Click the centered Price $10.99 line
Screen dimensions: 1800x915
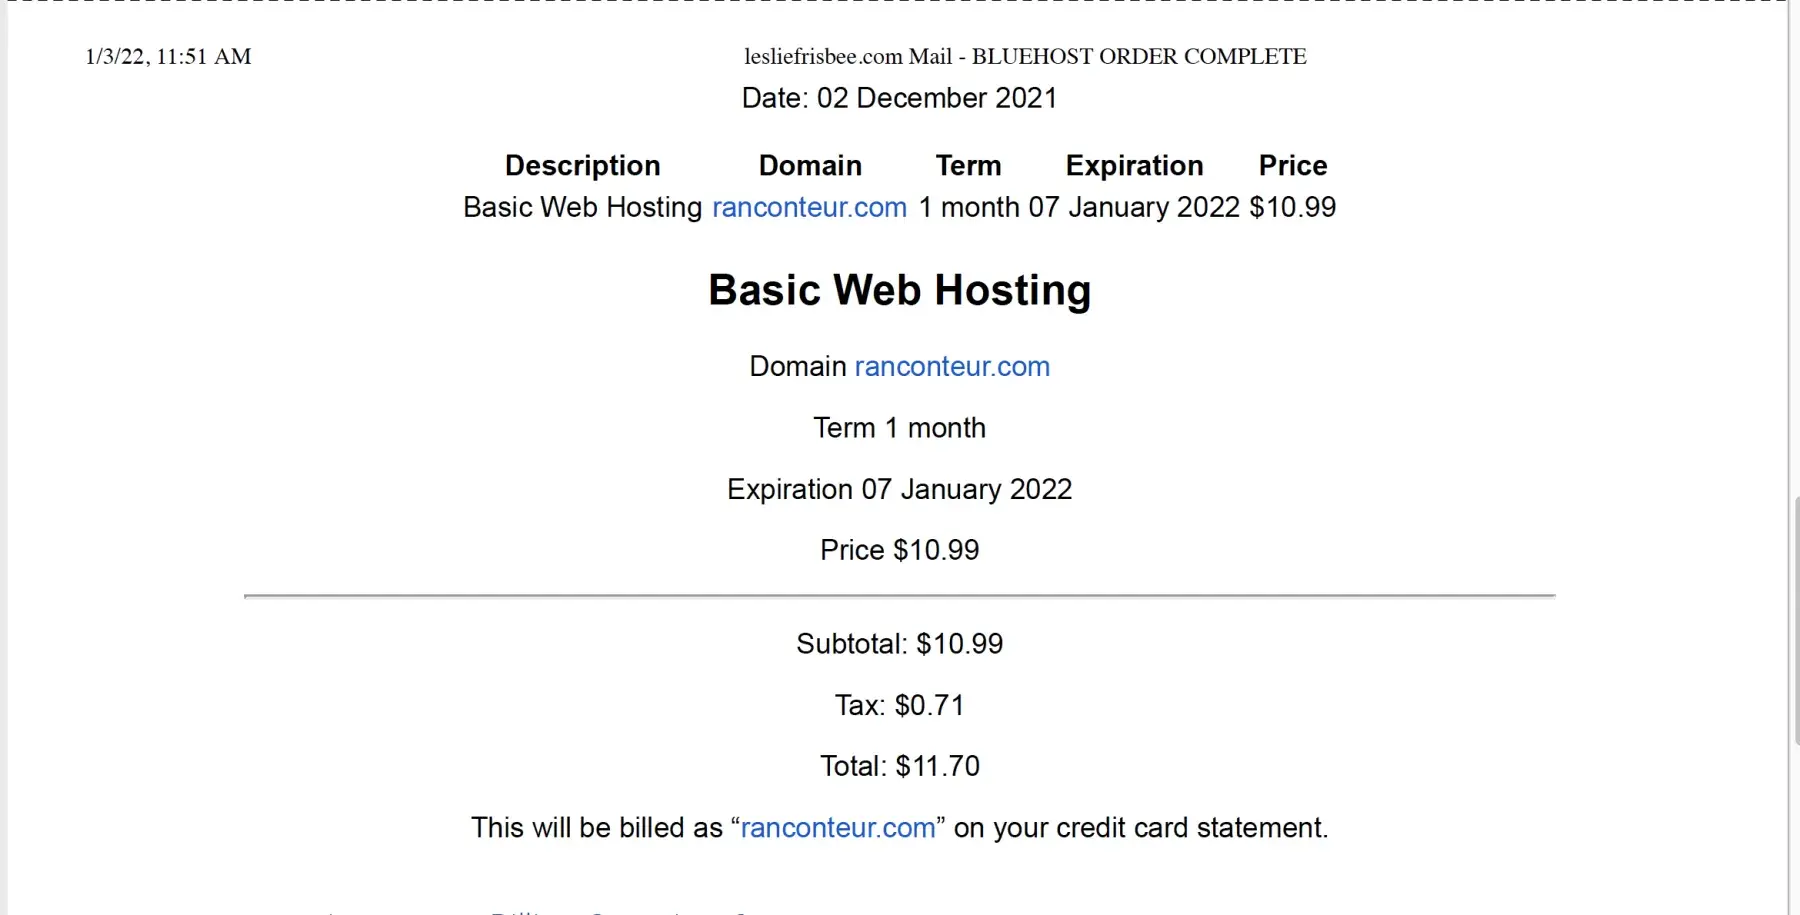pyautogui.click(x=899, y=550)
